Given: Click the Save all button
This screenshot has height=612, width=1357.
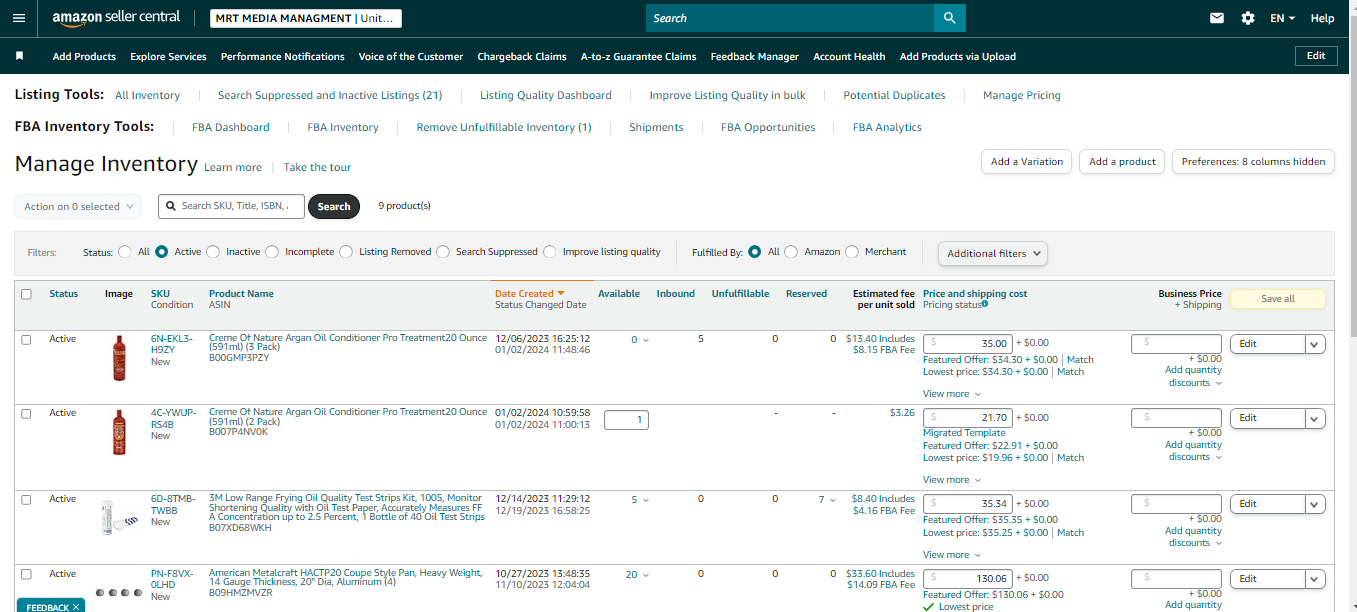Looking at the screenshot, I should tap(1277, 299).
